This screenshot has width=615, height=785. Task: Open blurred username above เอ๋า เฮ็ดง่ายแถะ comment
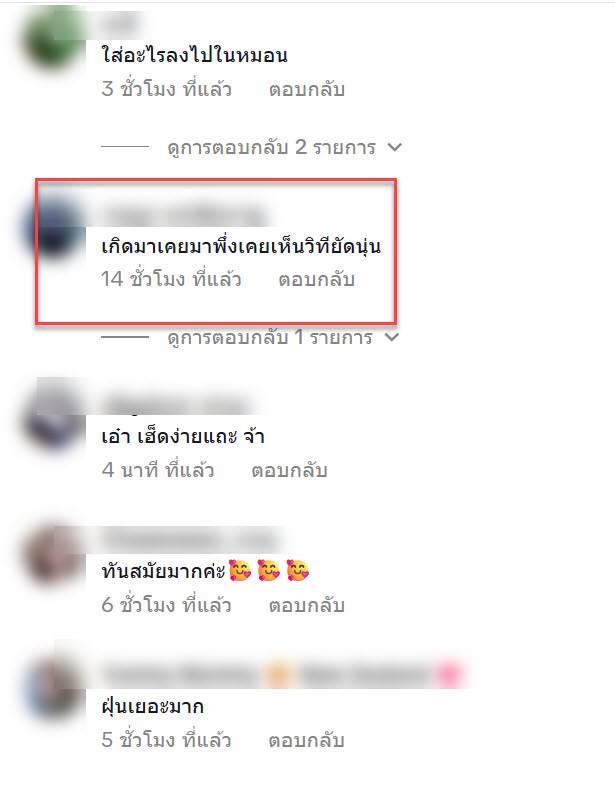pyautogui.click(x=176, y=404)
